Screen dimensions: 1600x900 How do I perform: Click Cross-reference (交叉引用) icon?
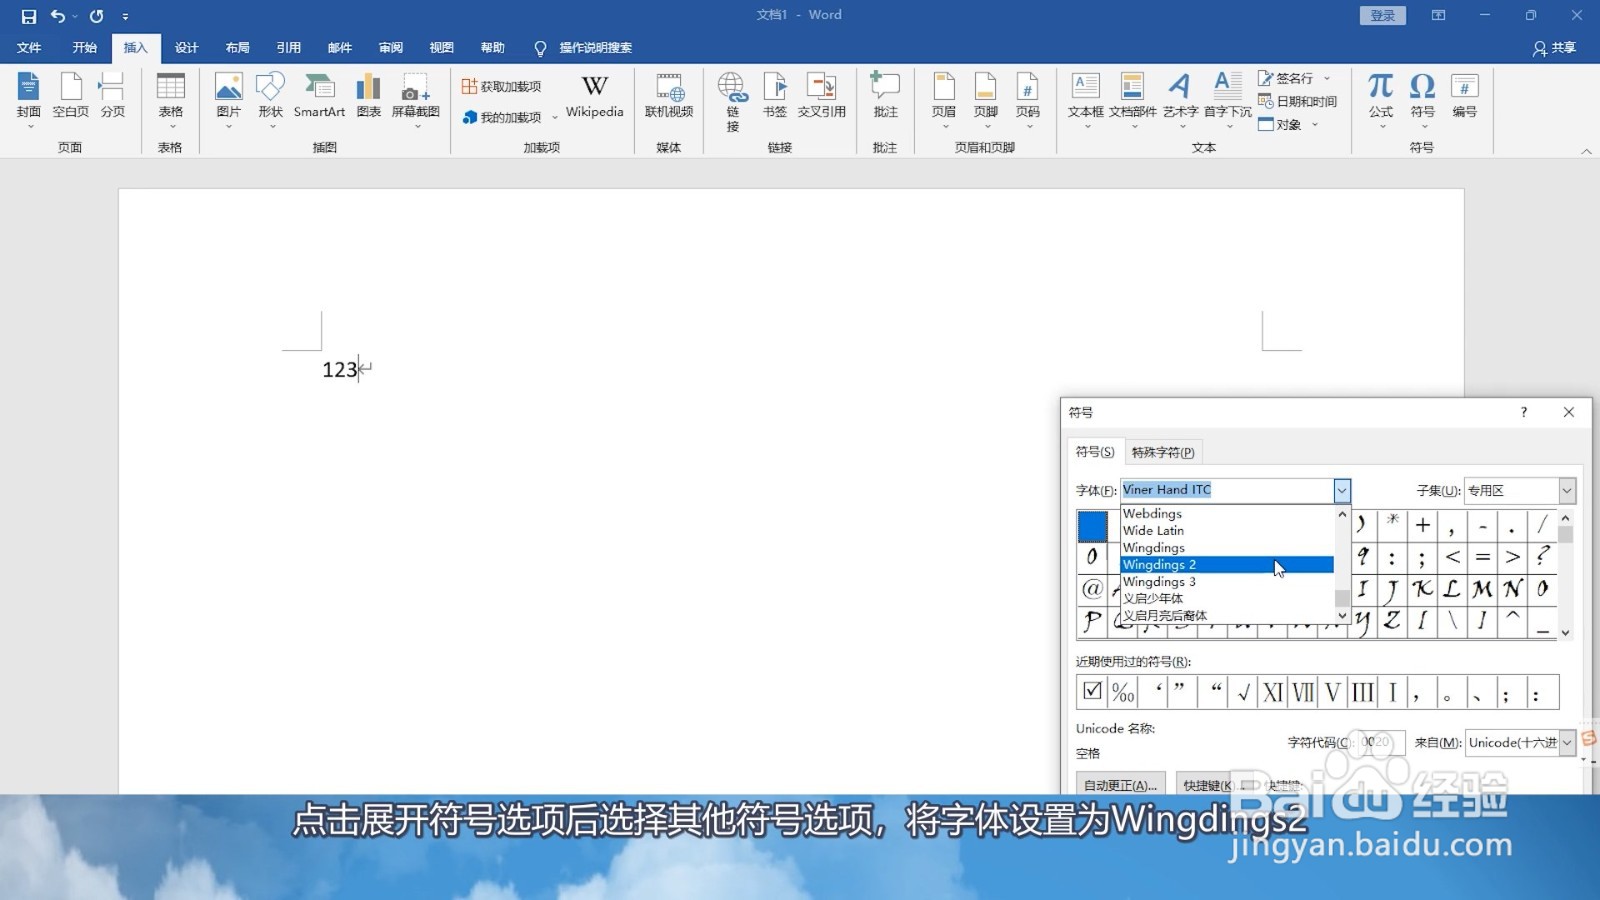pos(822,97)
